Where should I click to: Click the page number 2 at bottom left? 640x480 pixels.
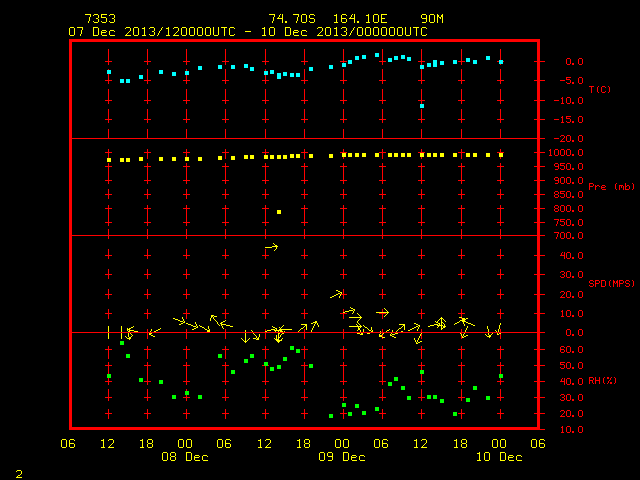pos(19,474)
